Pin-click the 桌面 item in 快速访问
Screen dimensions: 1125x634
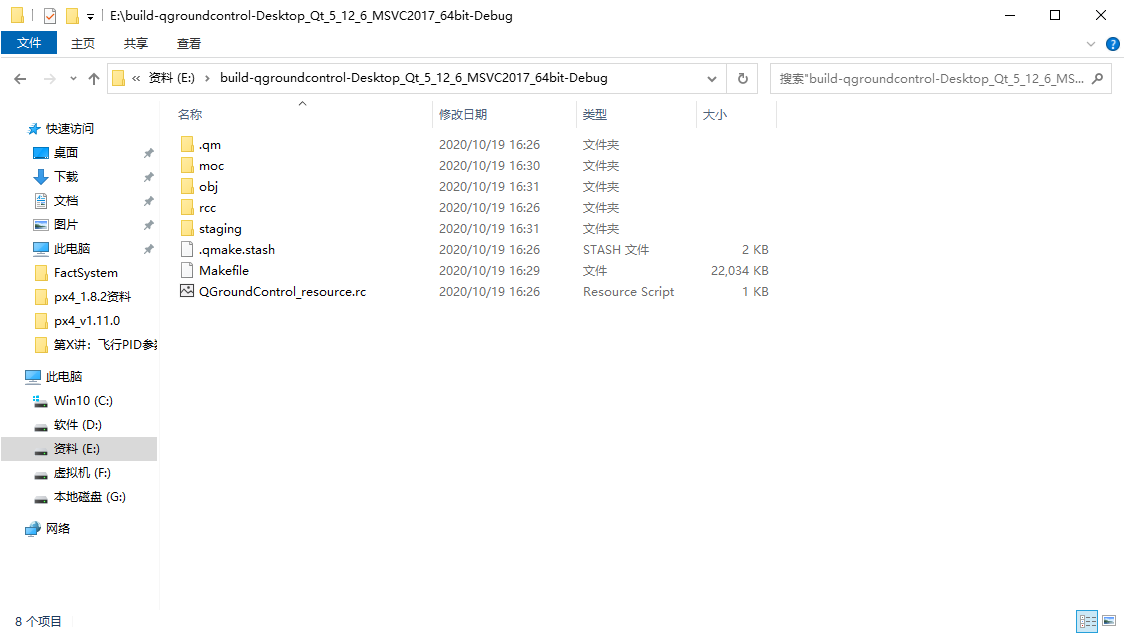[149, 152]
